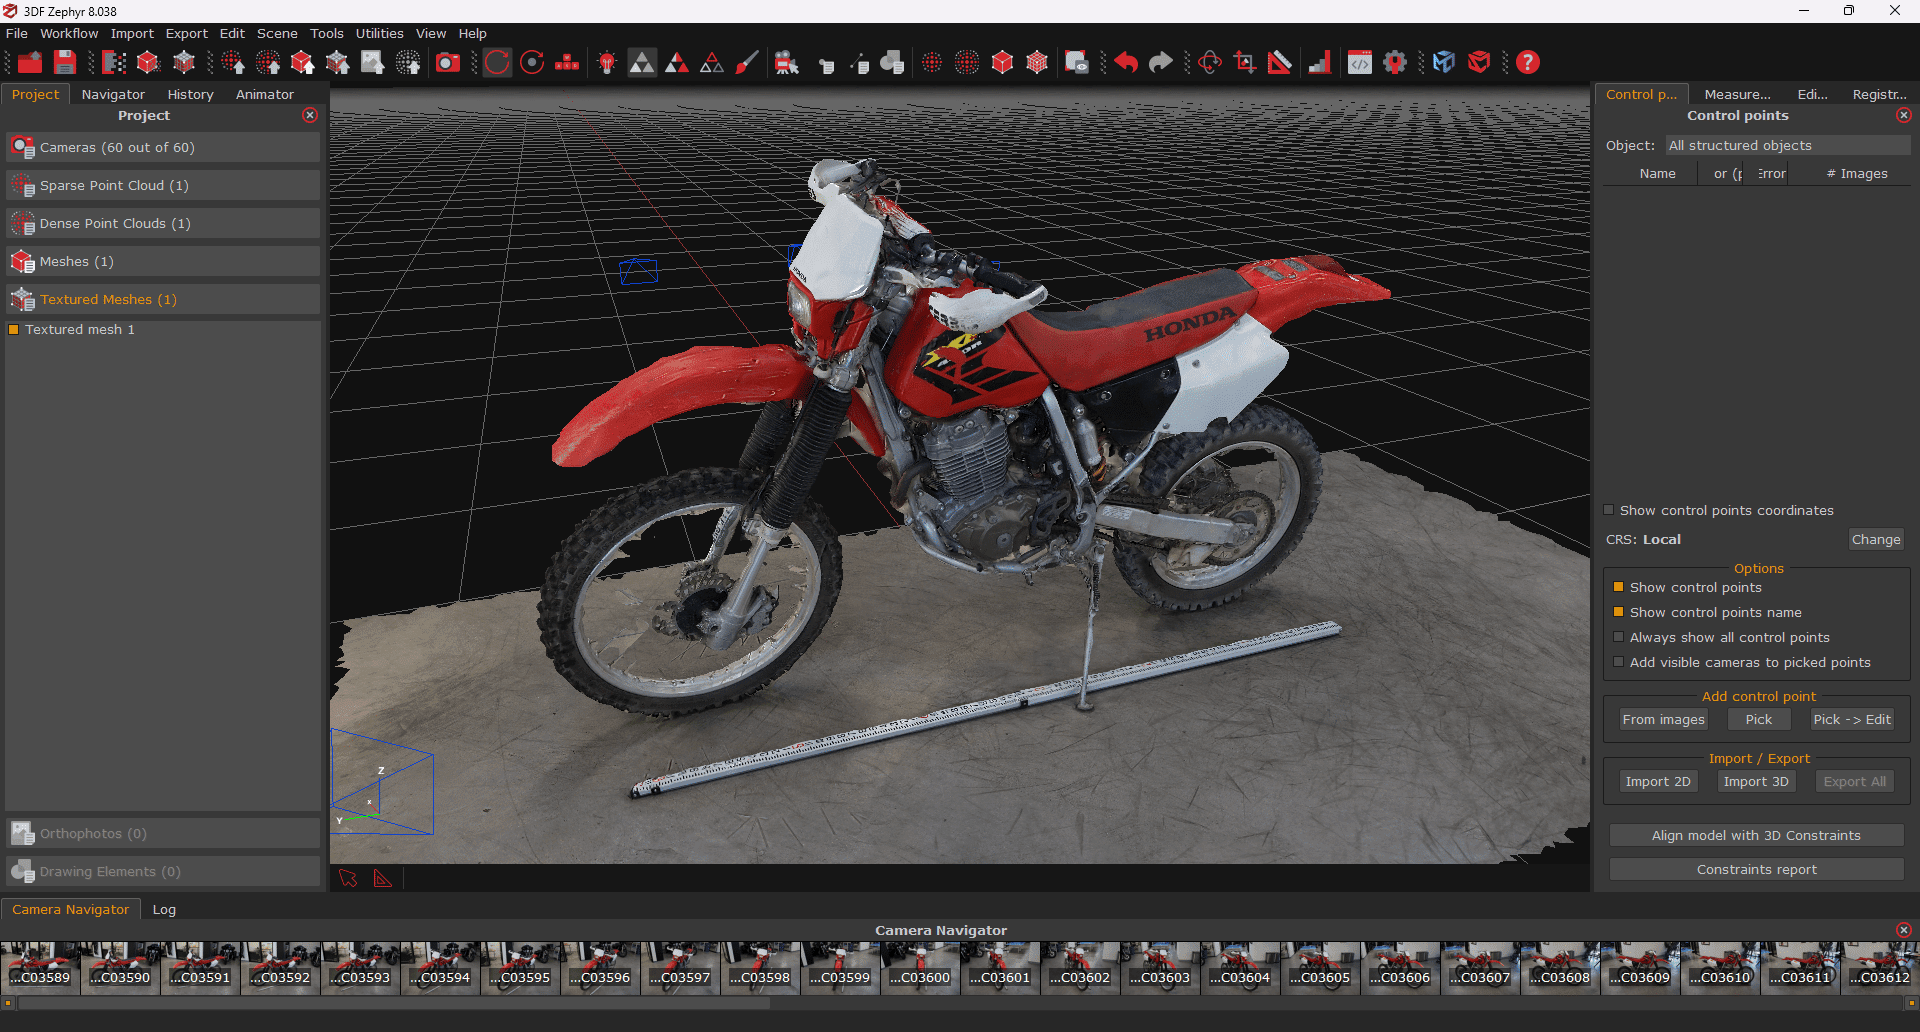
Task: Expand the Meshes (1) section
Action: coord(163,261)
